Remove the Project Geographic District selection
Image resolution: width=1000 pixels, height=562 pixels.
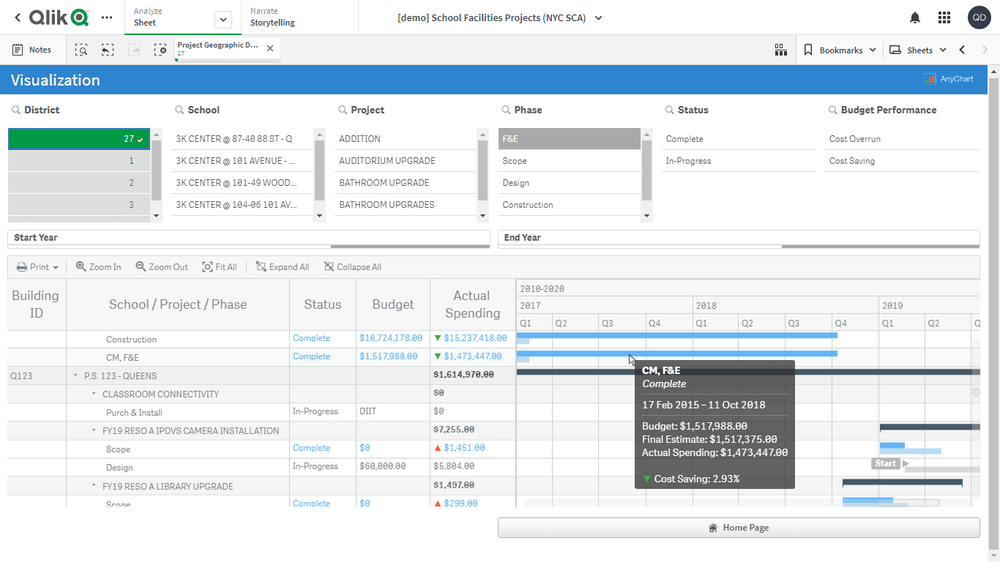click(x=270, y=48)
